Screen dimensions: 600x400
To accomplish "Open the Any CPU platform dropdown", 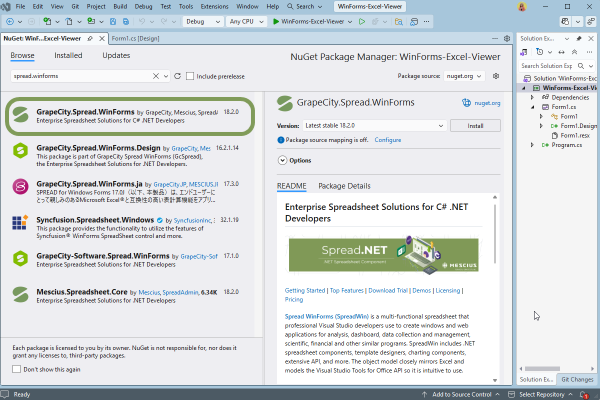I will 246,22.
